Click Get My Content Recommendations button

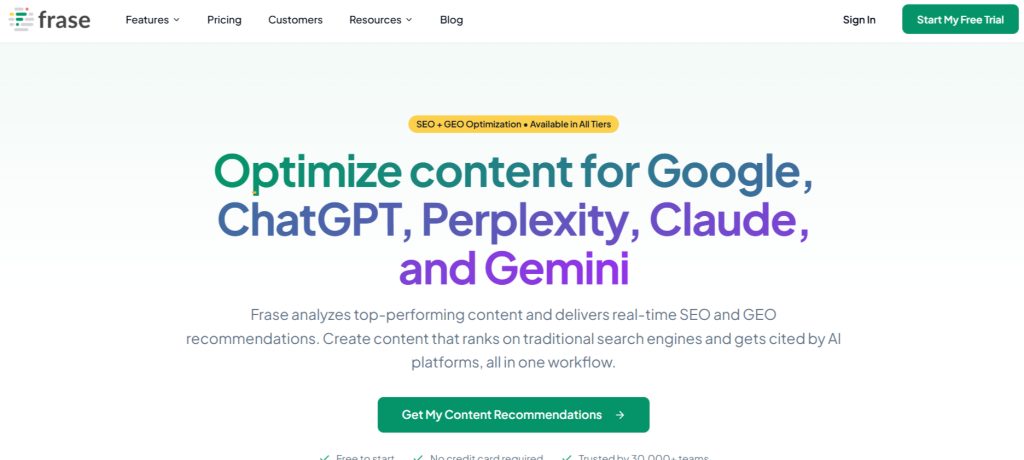[501, 415]
